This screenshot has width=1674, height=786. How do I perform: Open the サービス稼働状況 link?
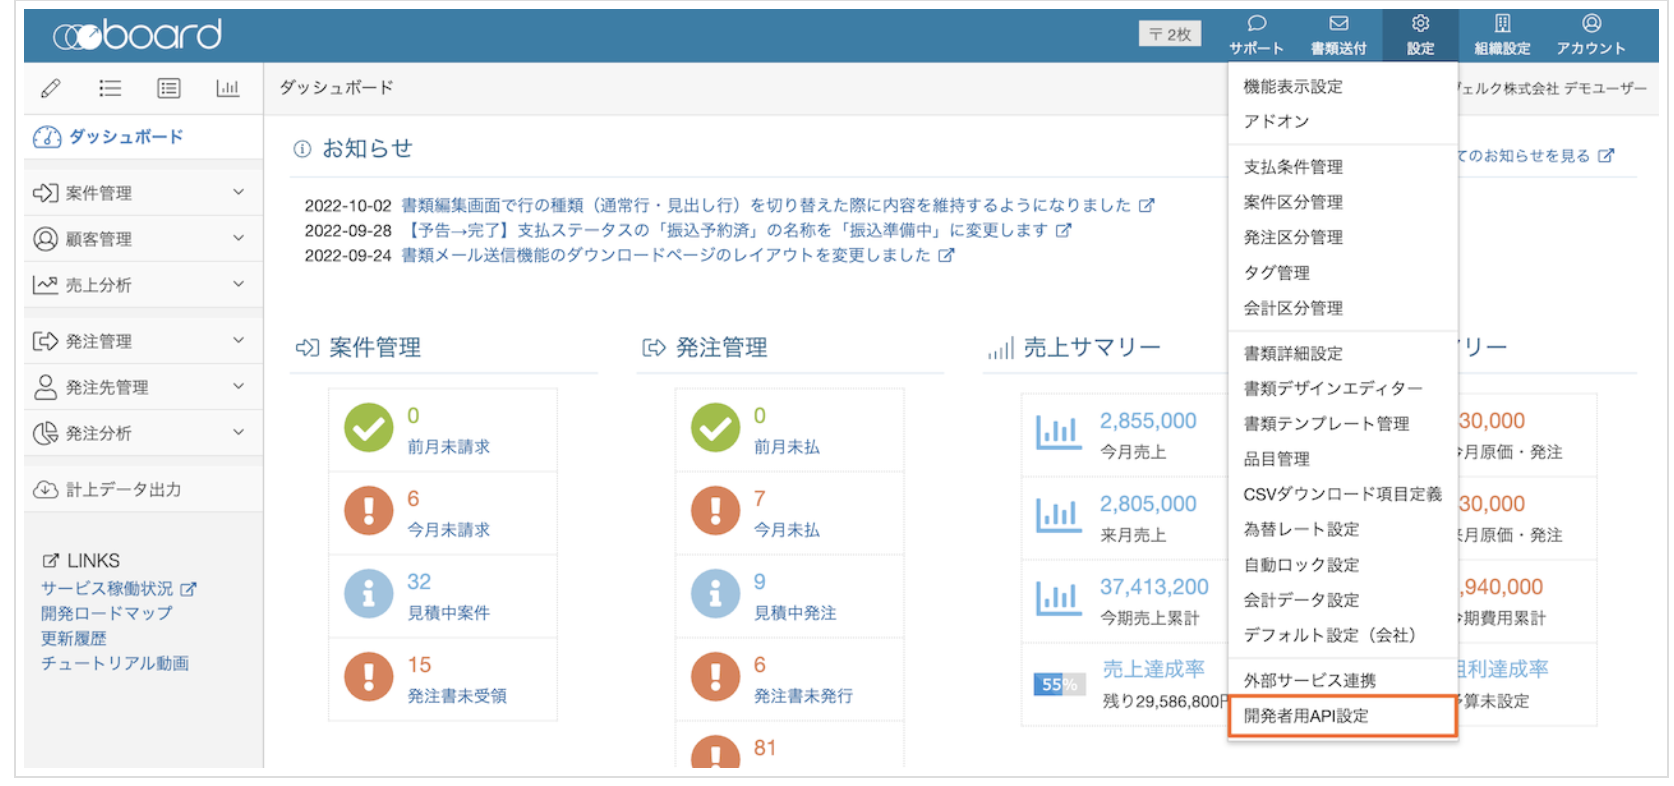coord(108,589)
